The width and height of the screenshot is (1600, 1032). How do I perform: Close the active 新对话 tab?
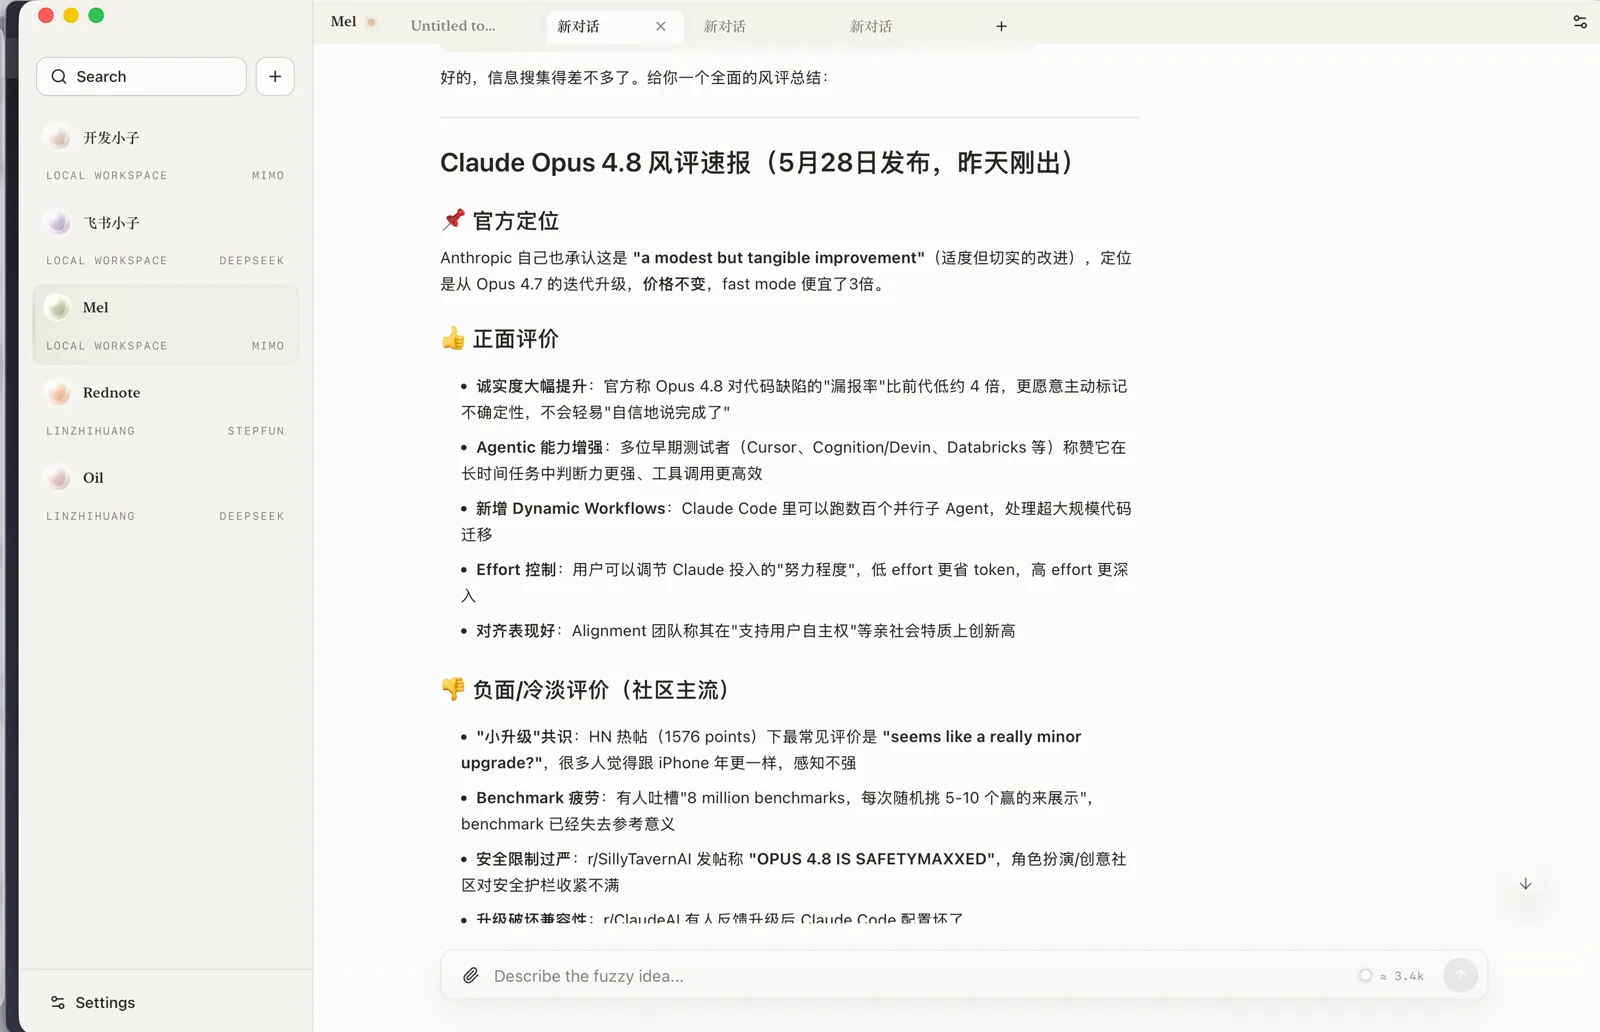[x=661, y=26]
